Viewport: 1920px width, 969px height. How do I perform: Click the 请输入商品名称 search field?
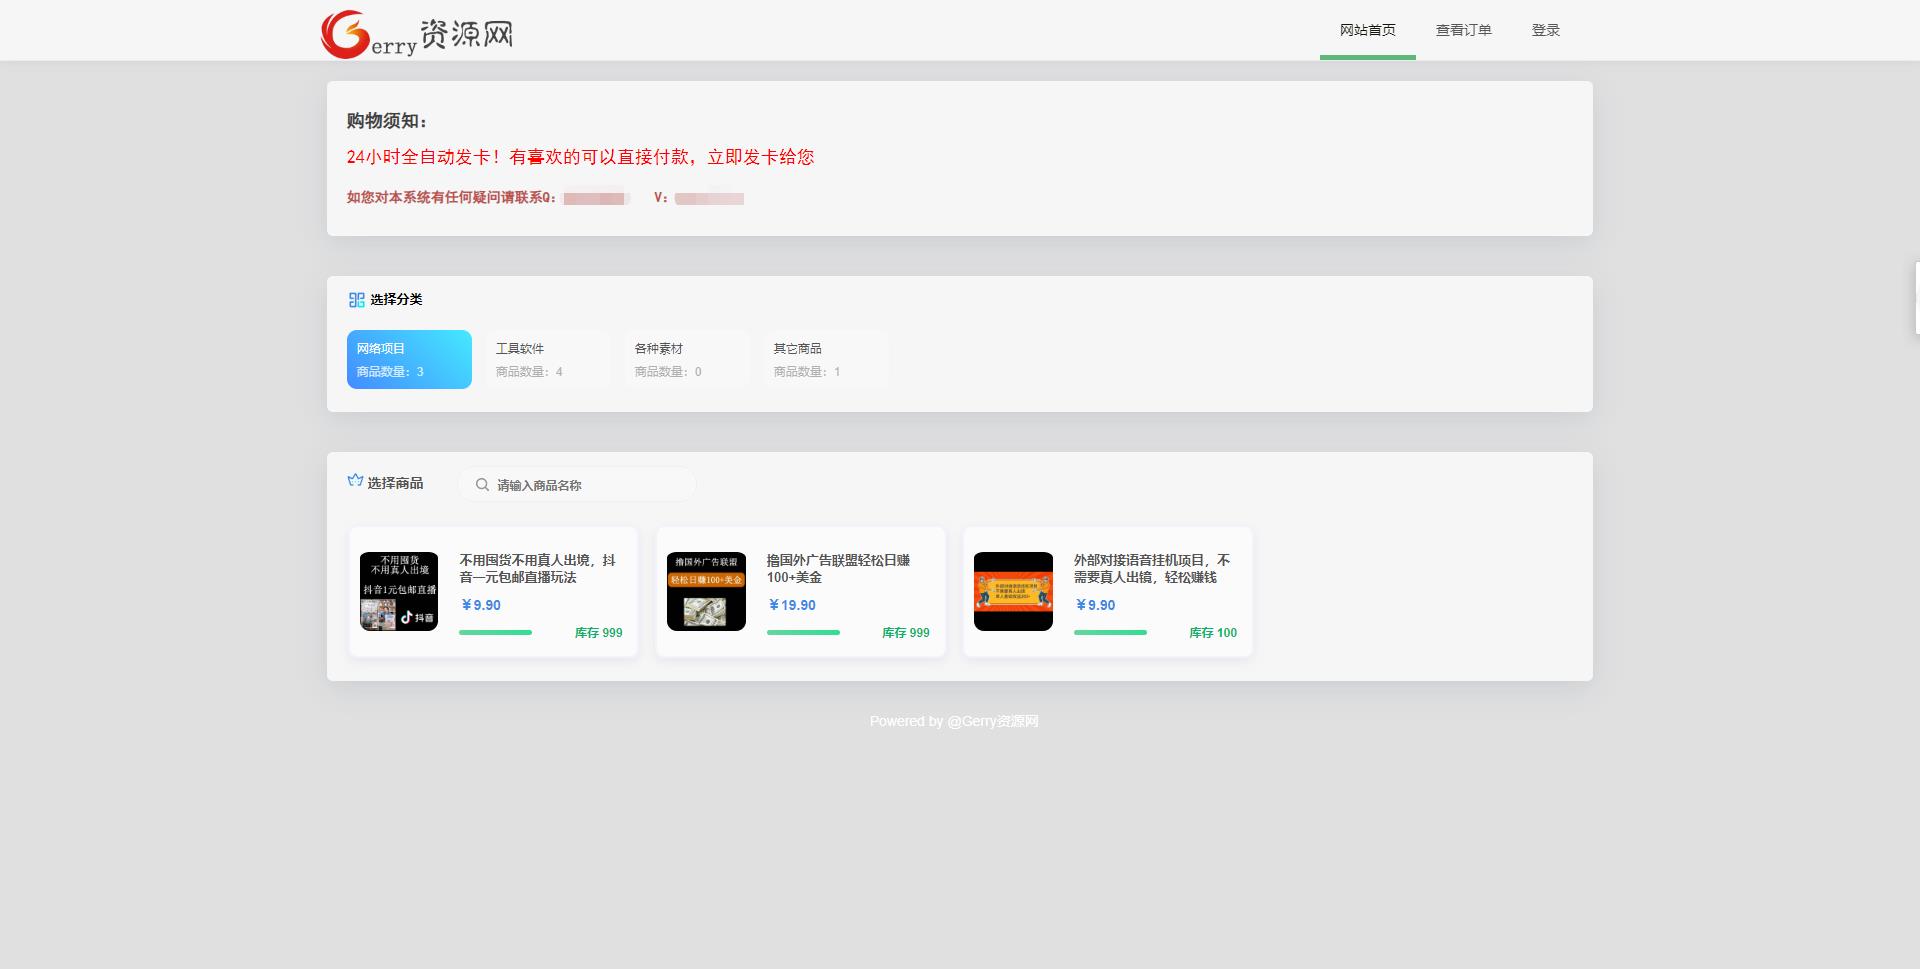point(577,484)
